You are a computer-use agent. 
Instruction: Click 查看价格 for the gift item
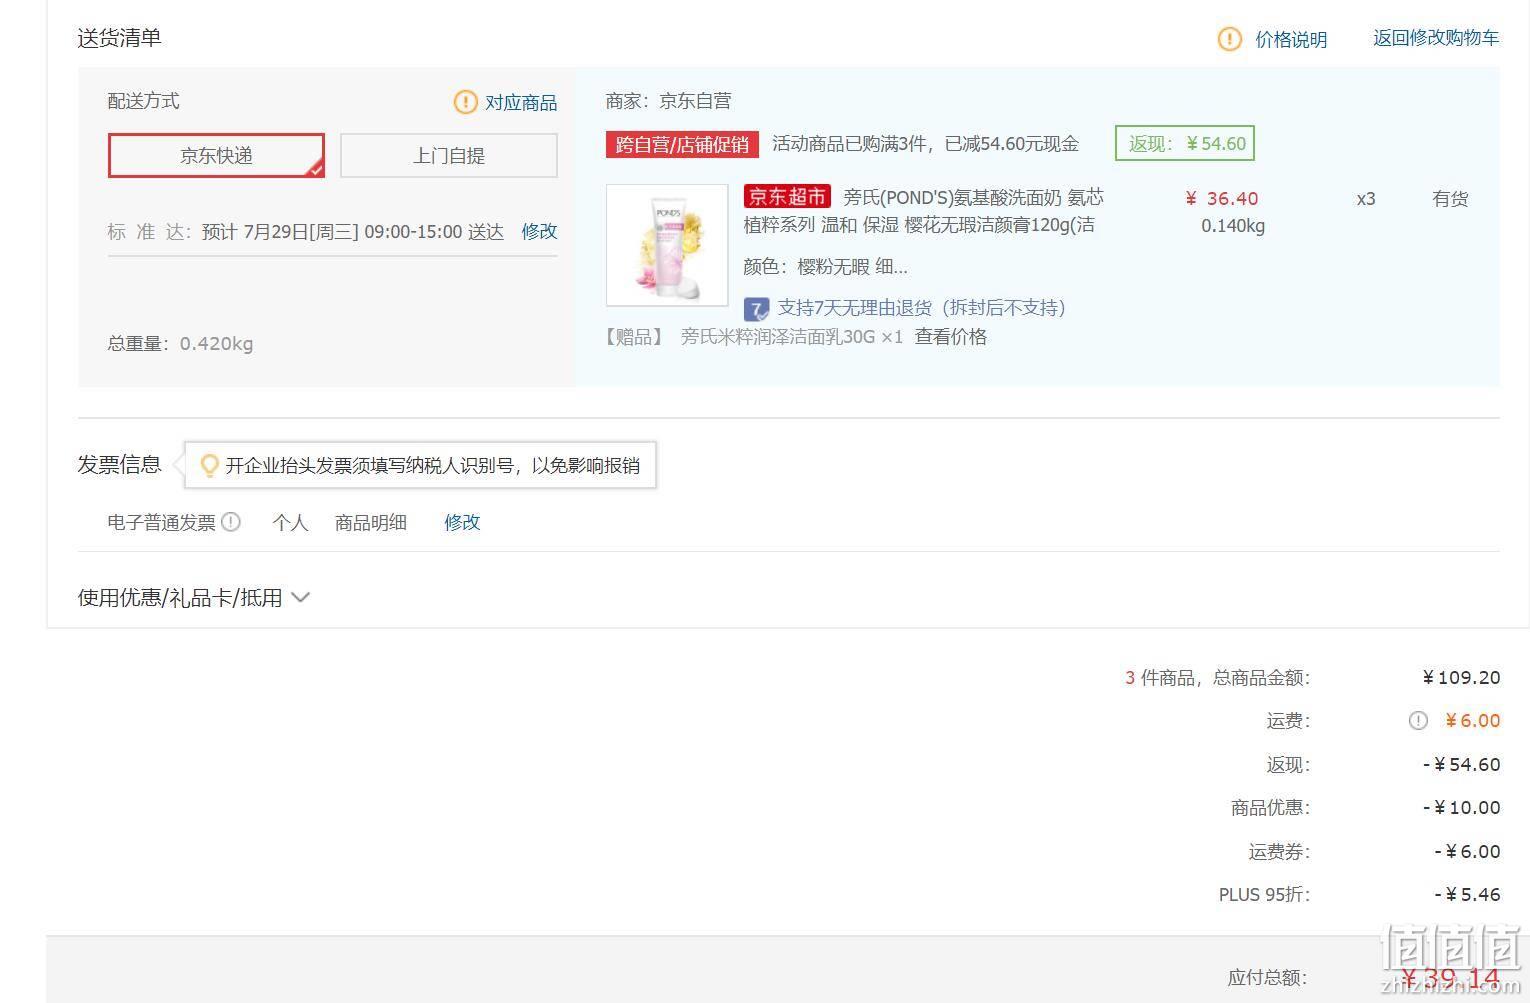click(951, 337)
